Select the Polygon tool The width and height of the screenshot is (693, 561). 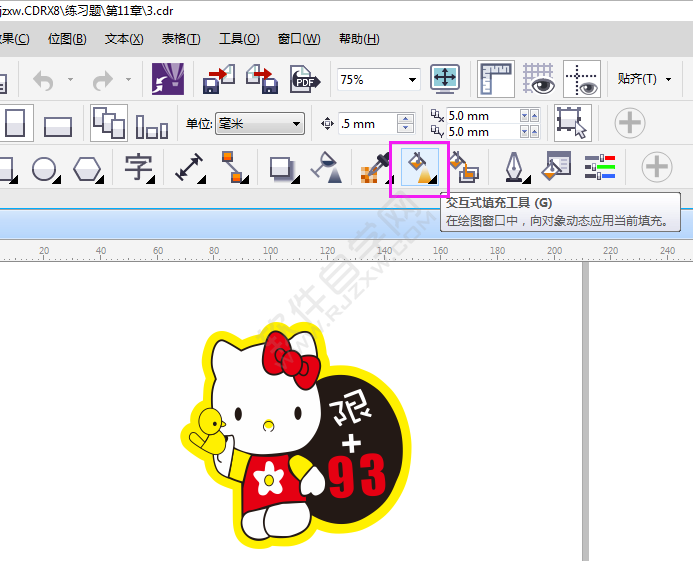88,168
